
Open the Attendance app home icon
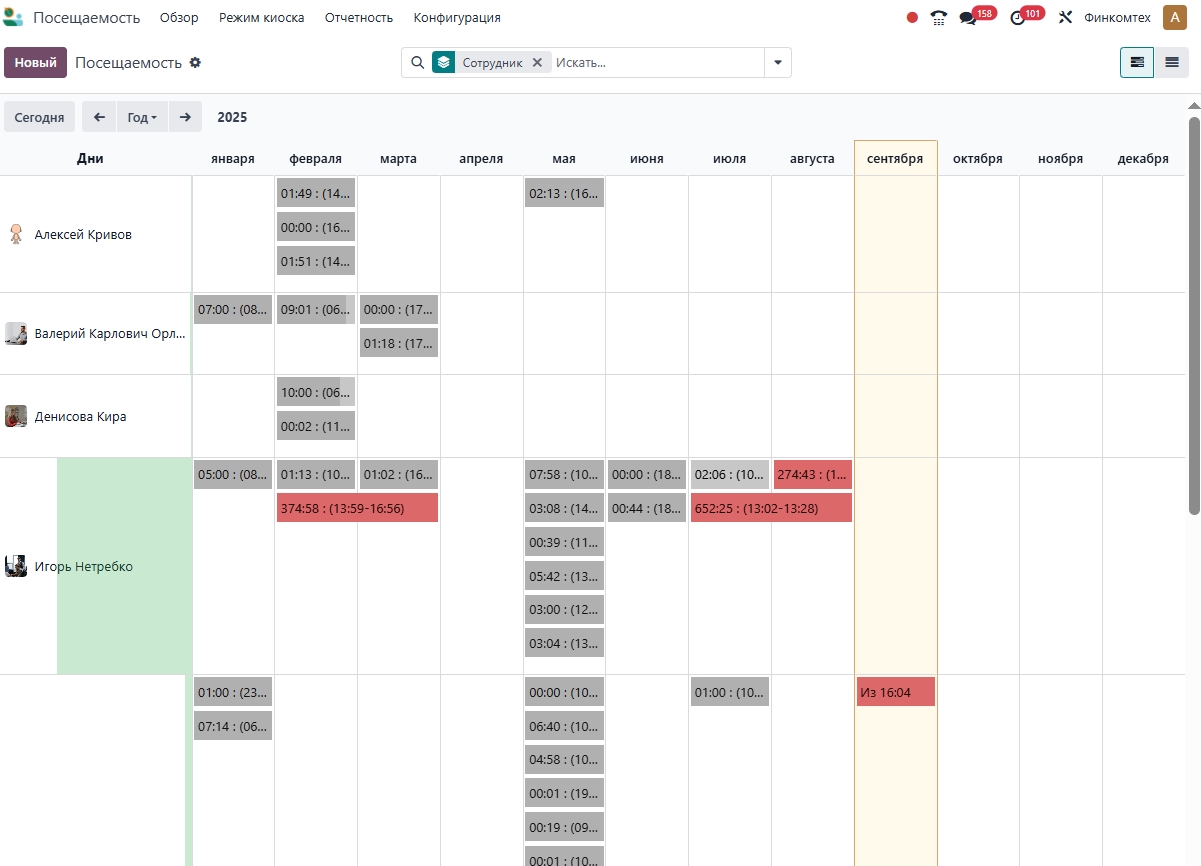[x=13, y=18]
